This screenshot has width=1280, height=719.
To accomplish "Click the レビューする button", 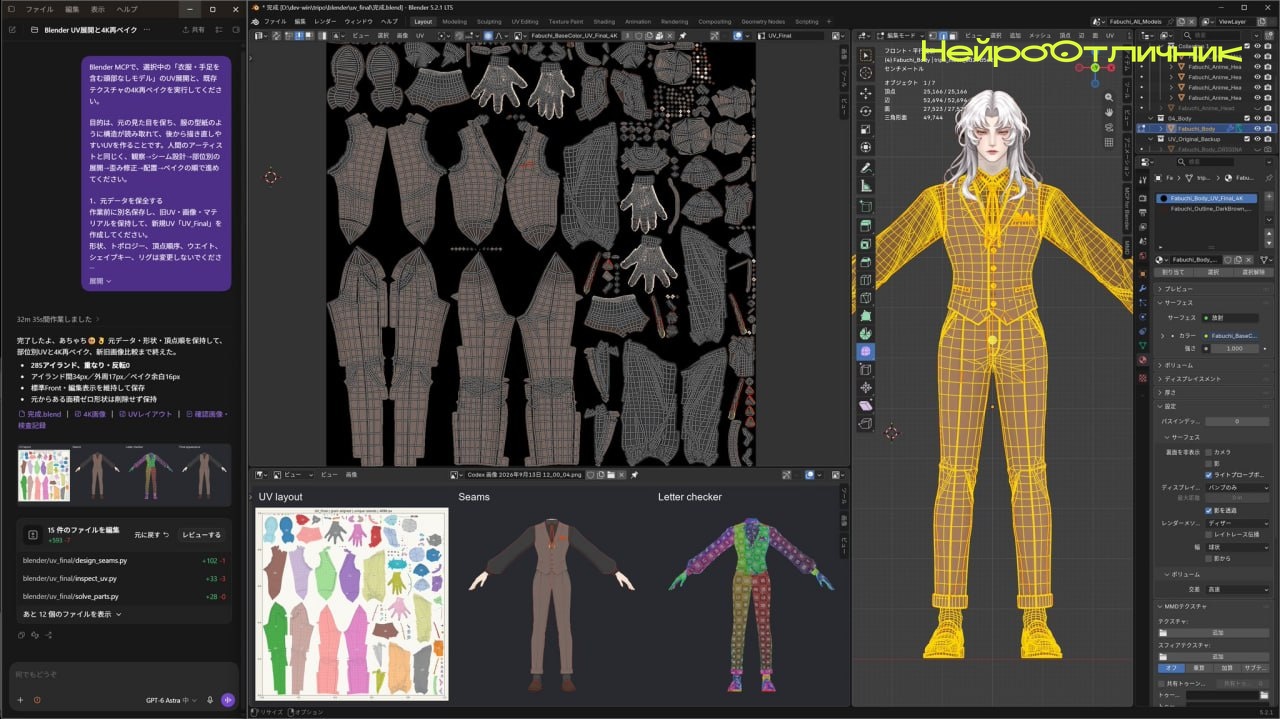I will coord(201,535).
